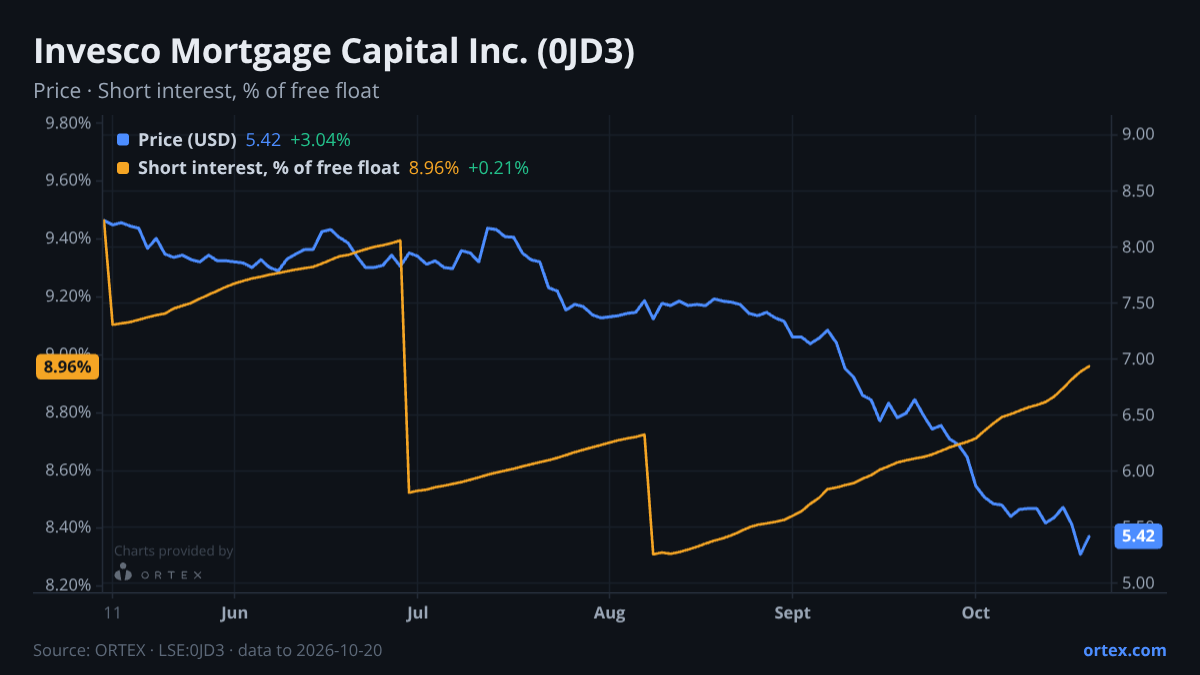Click the orange Short interest legend swatch
The width and height of the screenshot is (1200, 675).
pos(123,168)
